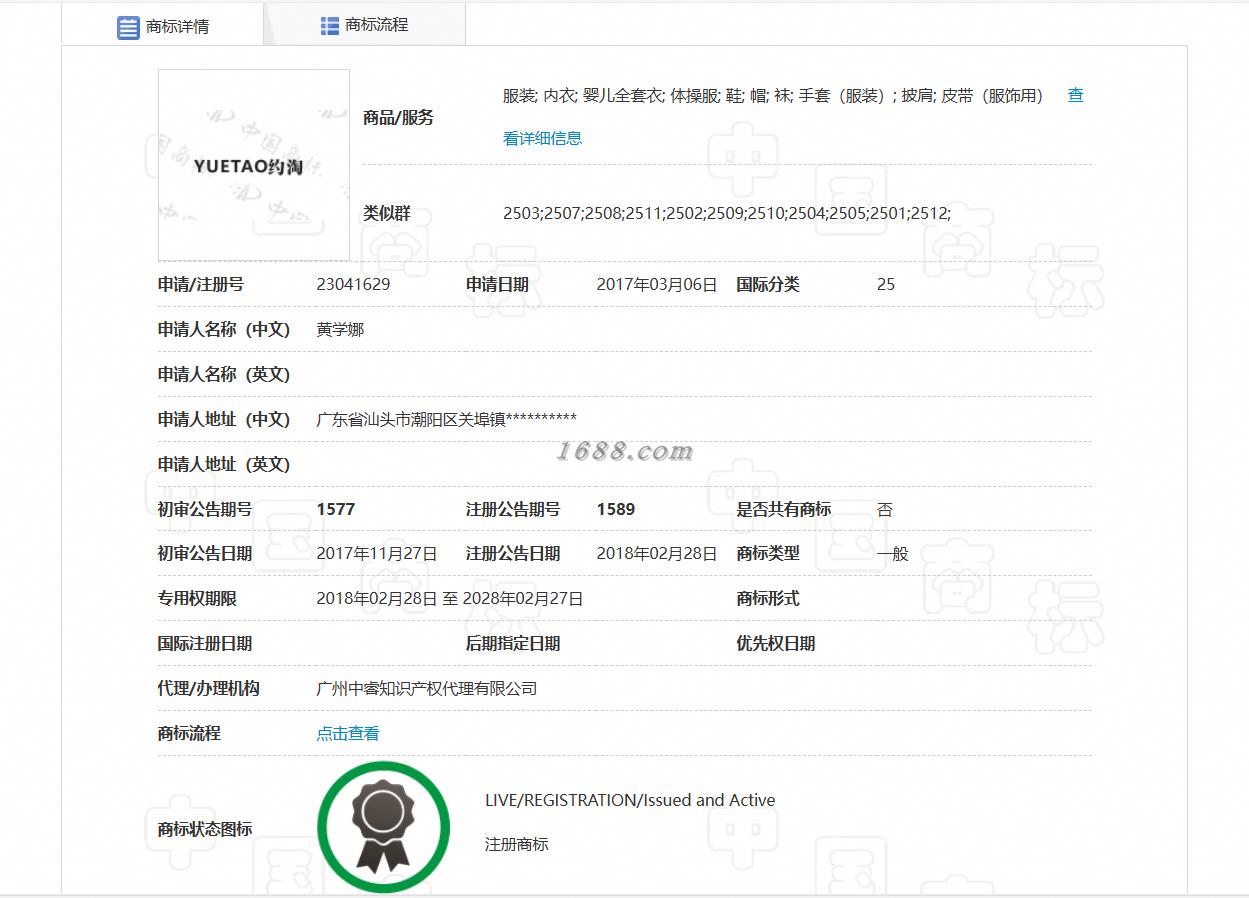Select the trademark type value 一般

tap(893, 553)
